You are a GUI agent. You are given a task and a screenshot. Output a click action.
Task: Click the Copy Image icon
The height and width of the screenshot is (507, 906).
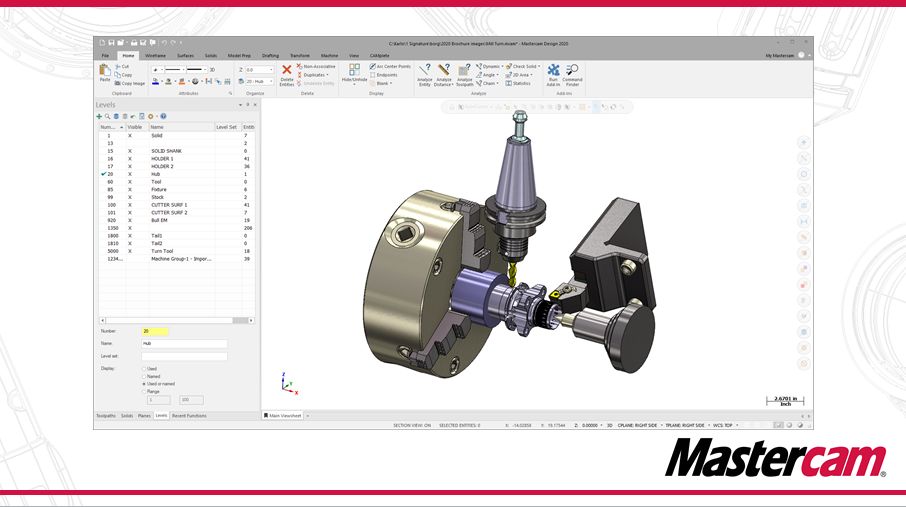click(117, 83)
